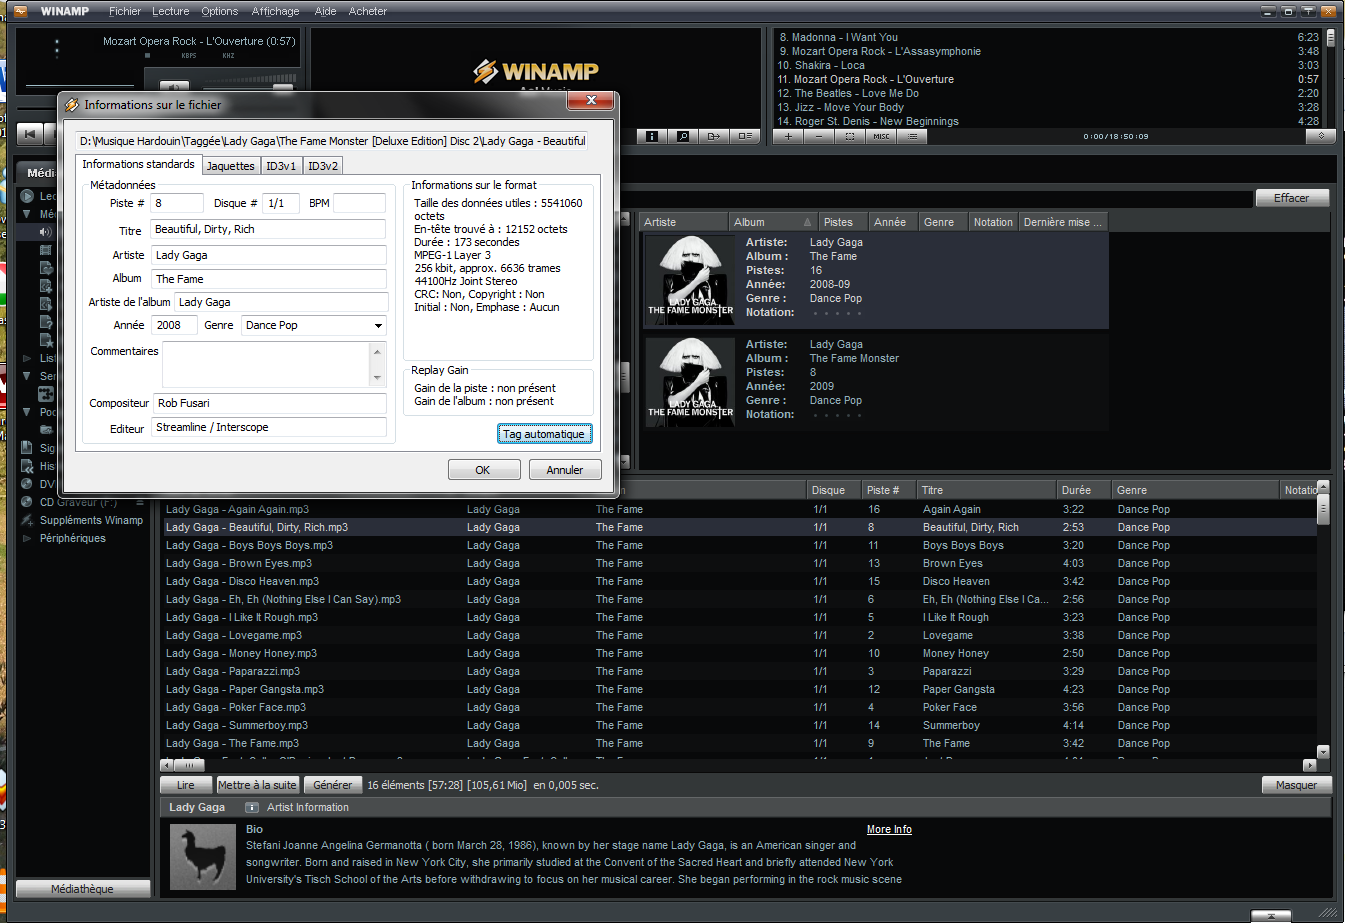The height and width of the screenshot is (923, 1345).
Task: Select the Video film icon in library tree
Action: click(45, 250)
